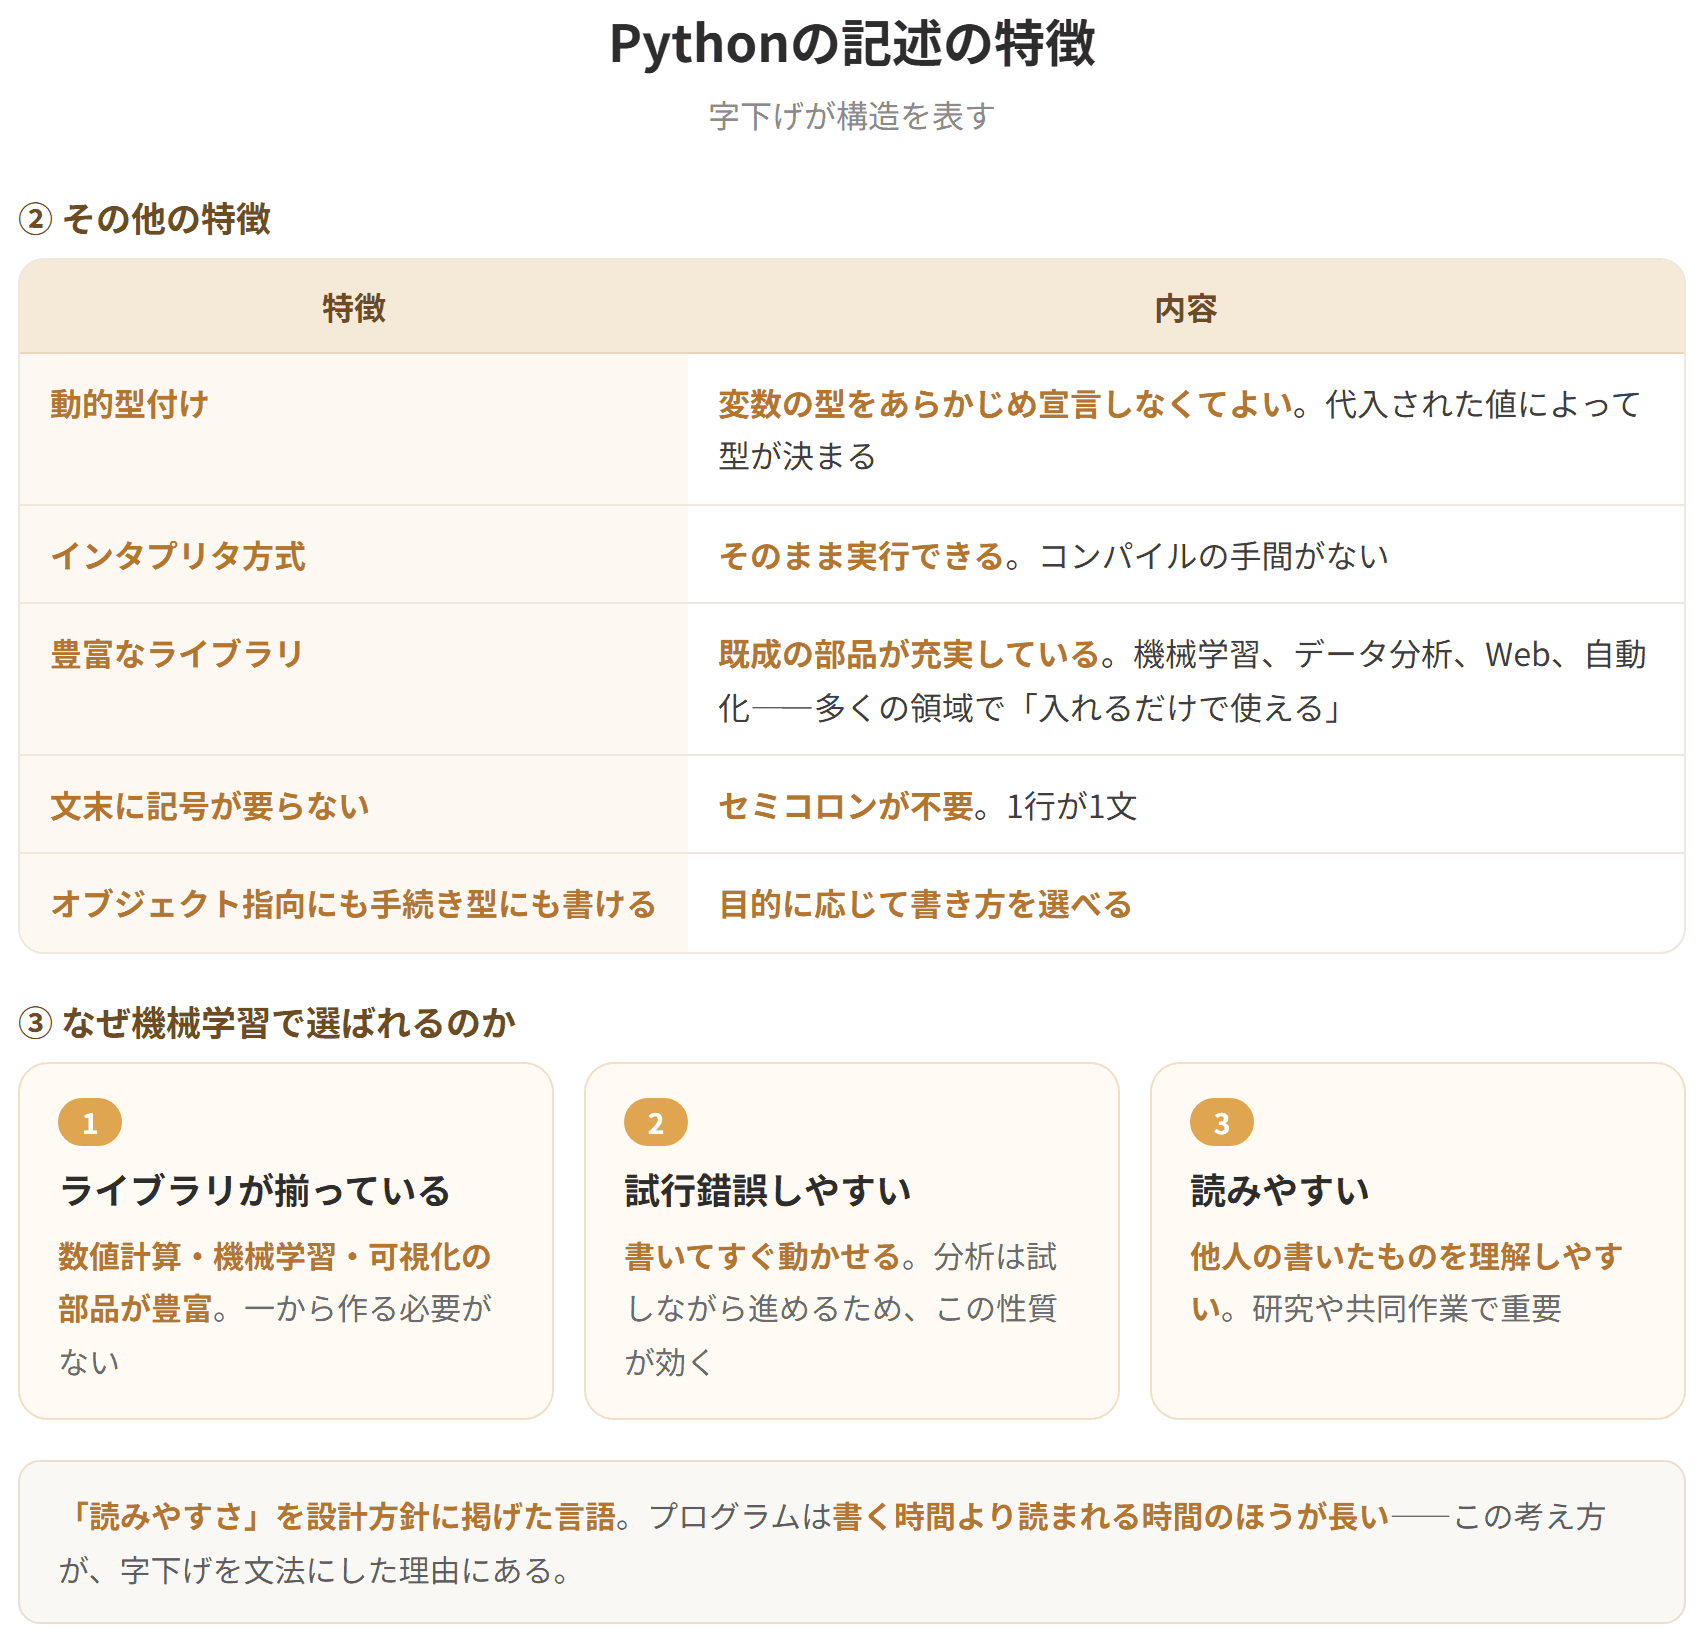This screenshot has height=1641, width=1703.
Task: Click the text コンパイルの手間がない
Action: pos(1215,556)
